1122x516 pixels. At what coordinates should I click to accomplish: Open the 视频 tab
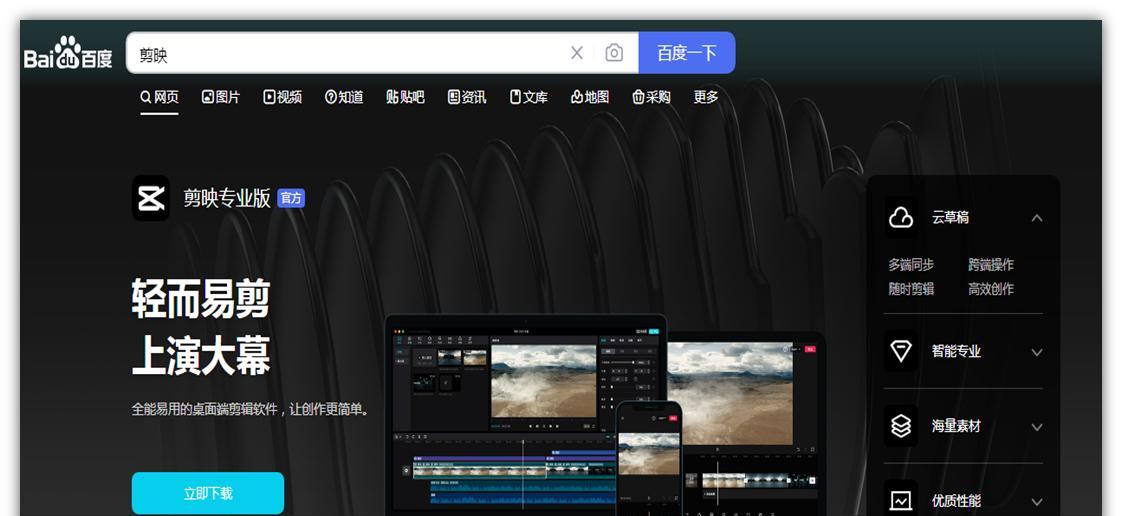(x=283, y=97)
